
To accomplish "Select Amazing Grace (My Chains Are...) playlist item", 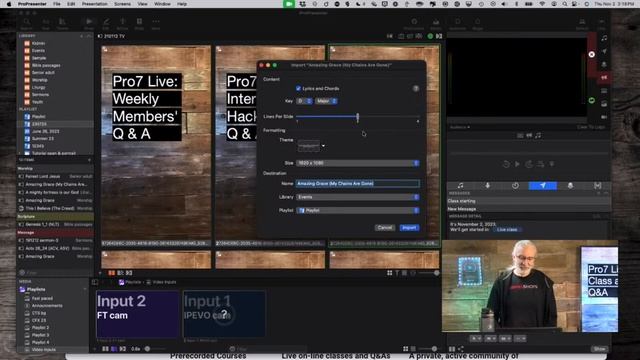I will pos(55,184).
